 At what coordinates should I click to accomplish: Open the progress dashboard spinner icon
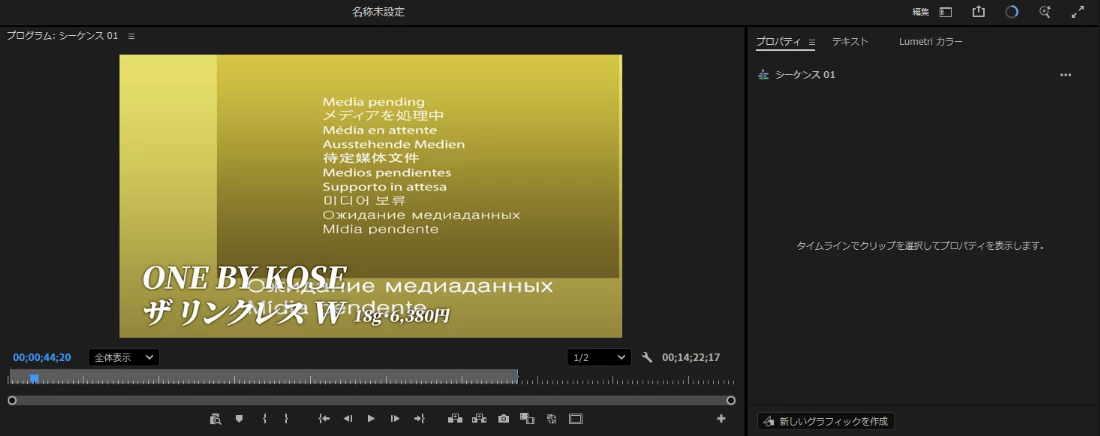tap(1012, 12)
